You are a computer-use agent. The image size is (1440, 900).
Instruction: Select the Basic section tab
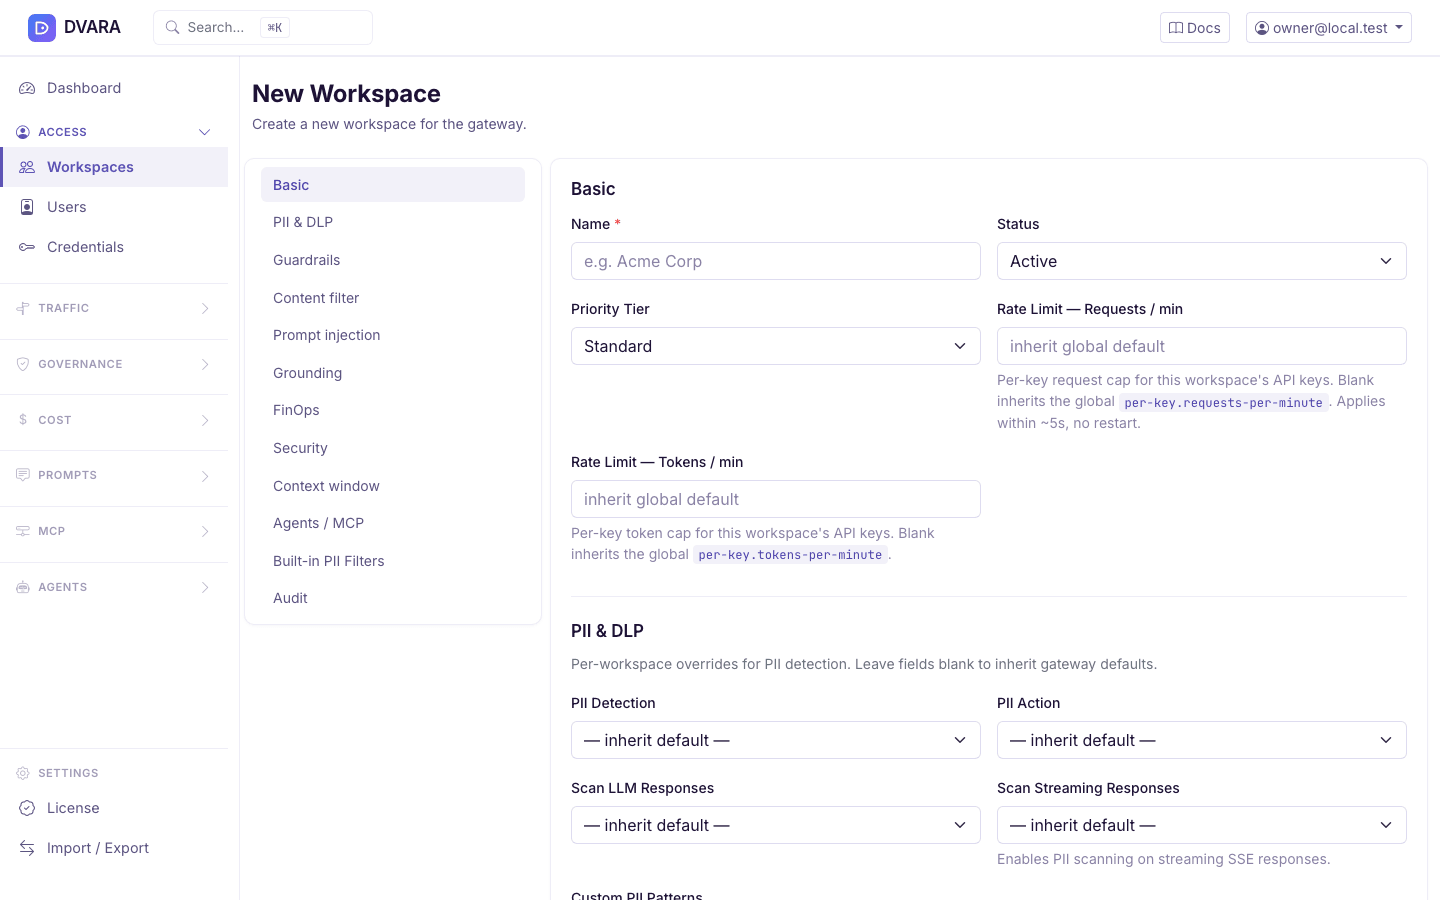(392, 185)
